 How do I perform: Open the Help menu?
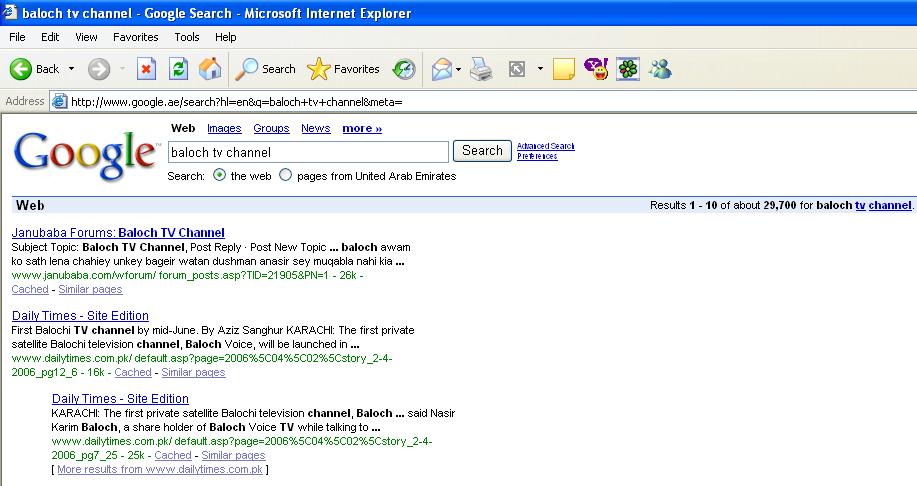pos(225,37)
